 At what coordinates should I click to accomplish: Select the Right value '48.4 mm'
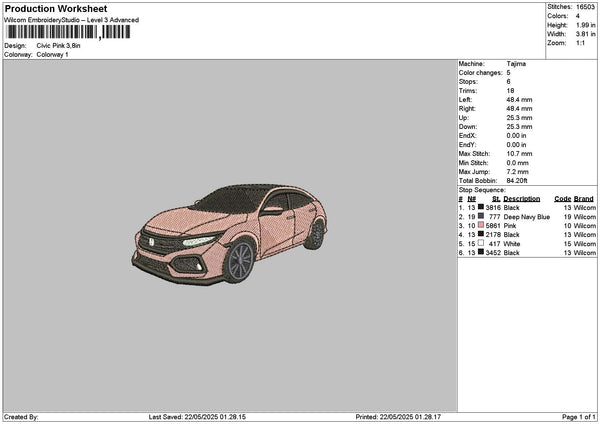coord(519,109)
